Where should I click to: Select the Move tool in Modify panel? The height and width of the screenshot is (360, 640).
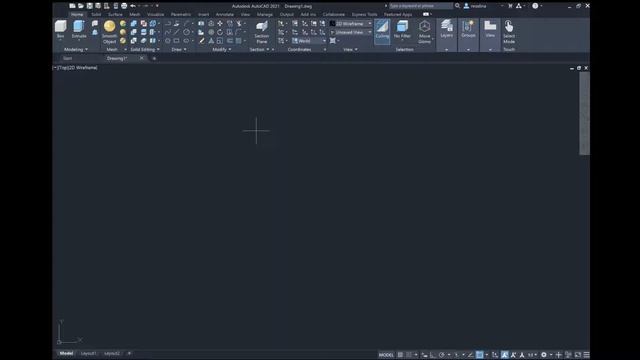tap(220, 23)
